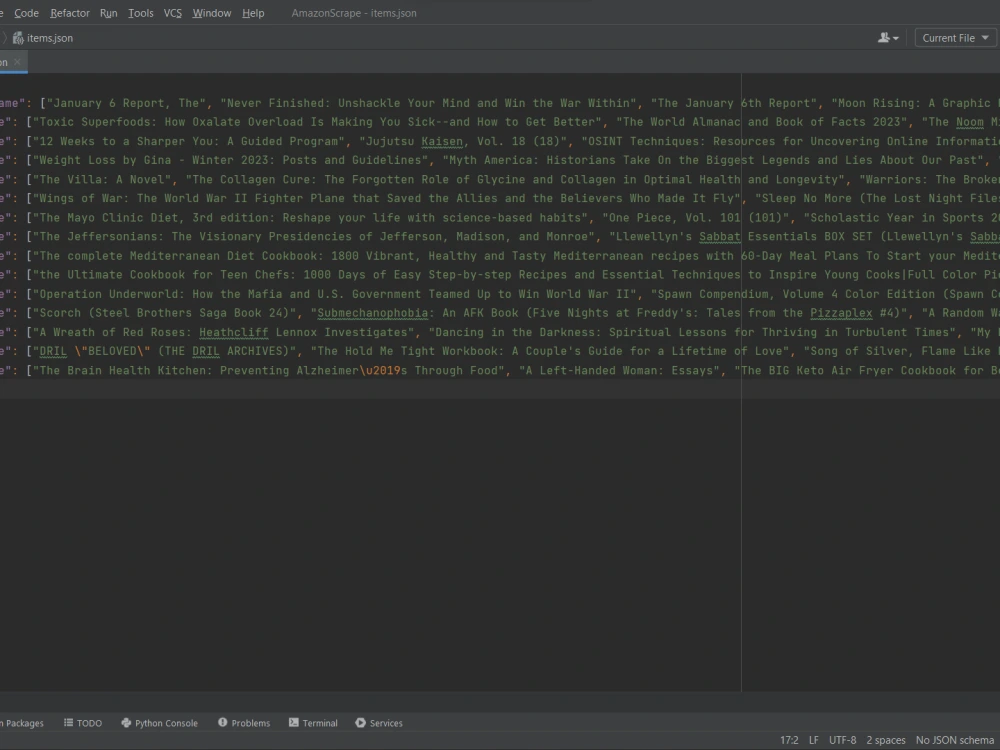Close the items.json editor tab

[17, 60]
